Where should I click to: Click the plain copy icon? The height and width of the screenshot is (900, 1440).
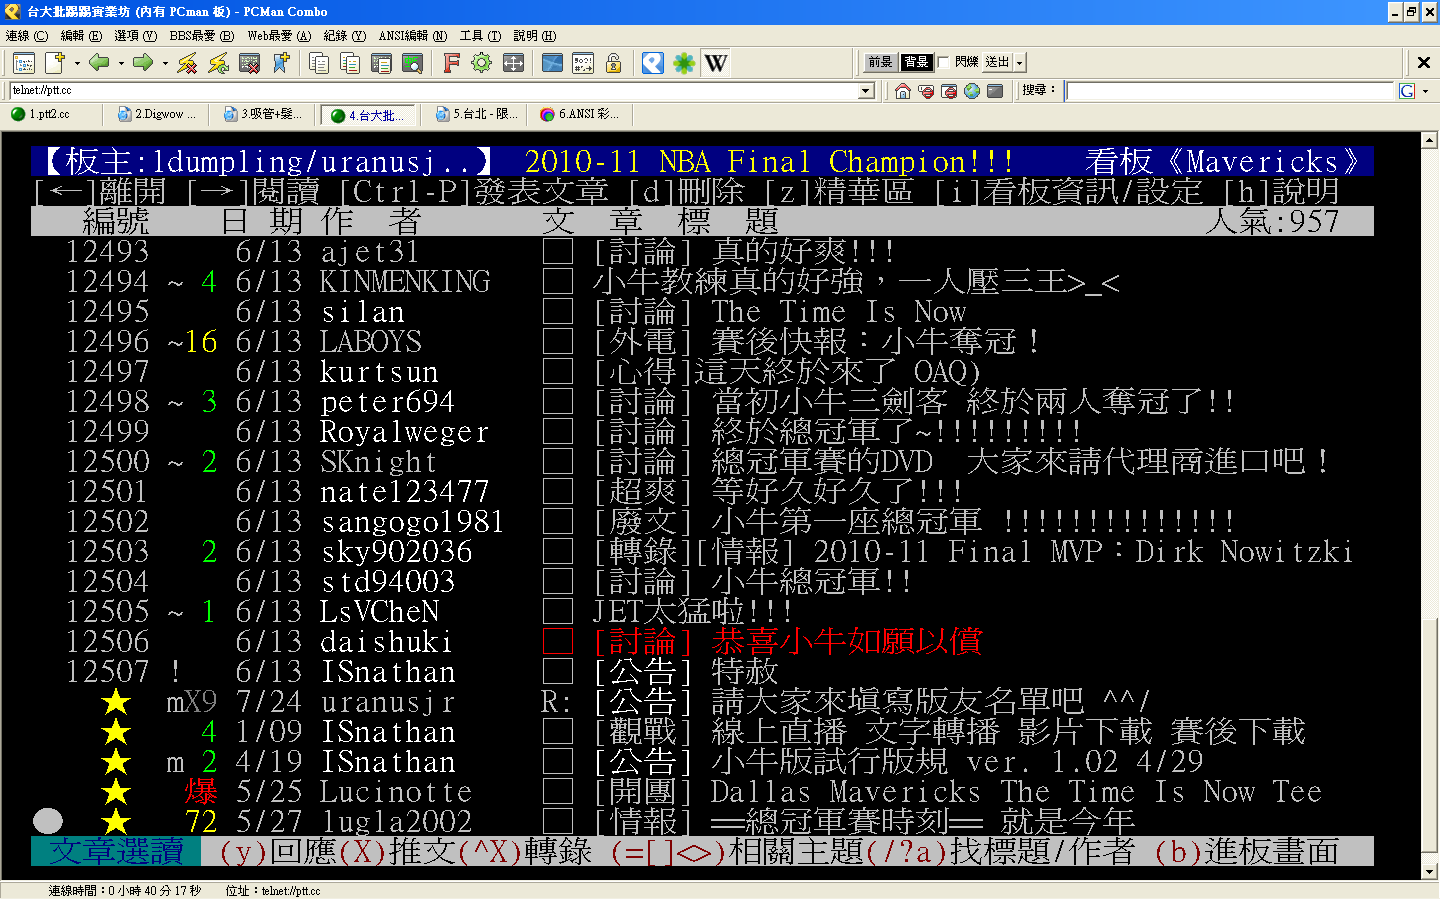tap(319, 63)
